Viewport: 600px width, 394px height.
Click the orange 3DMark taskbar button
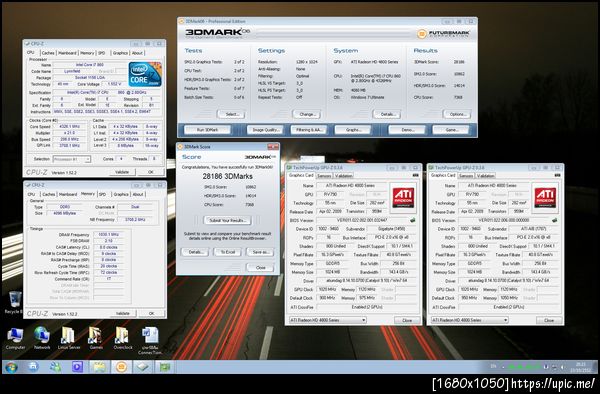[121, 367]
